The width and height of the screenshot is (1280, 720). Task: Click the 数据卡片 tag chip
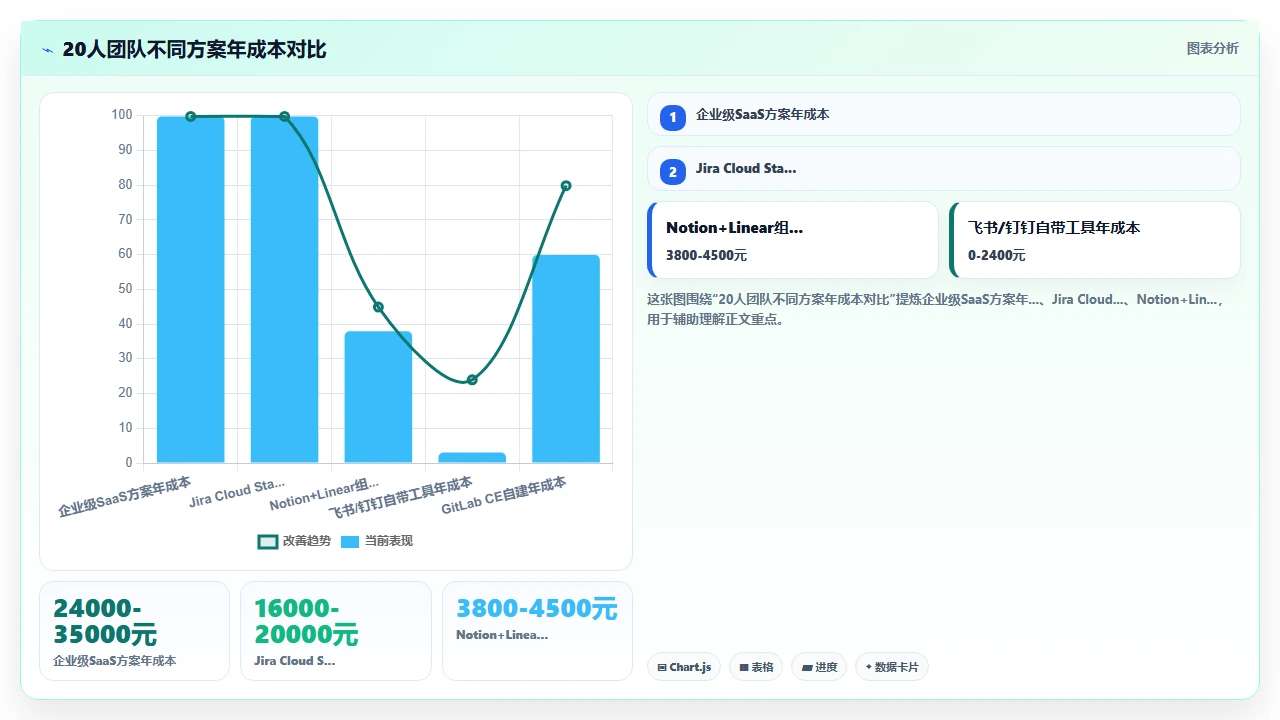point(892,667)
